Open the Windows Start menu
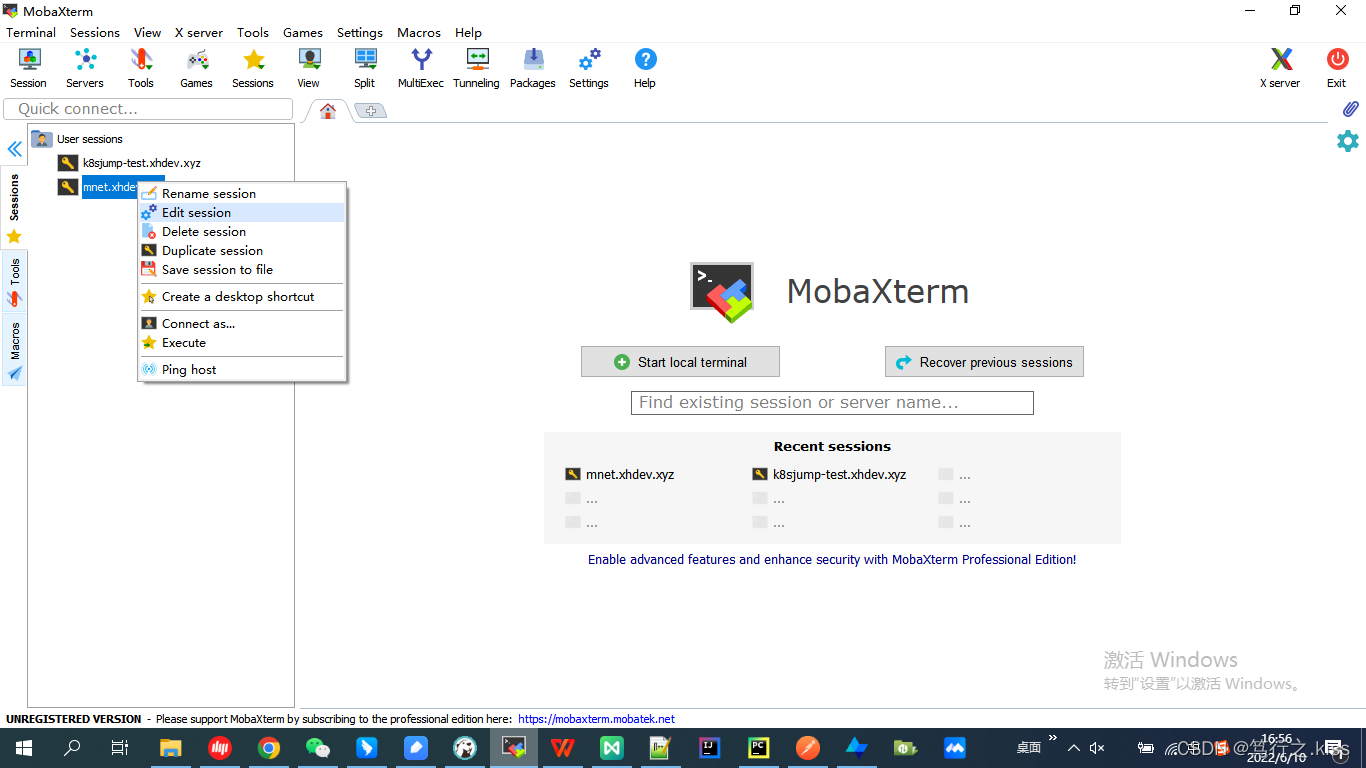Image resolution: width=1366 pixels, height=768 pixels. (x=23, y=747)
